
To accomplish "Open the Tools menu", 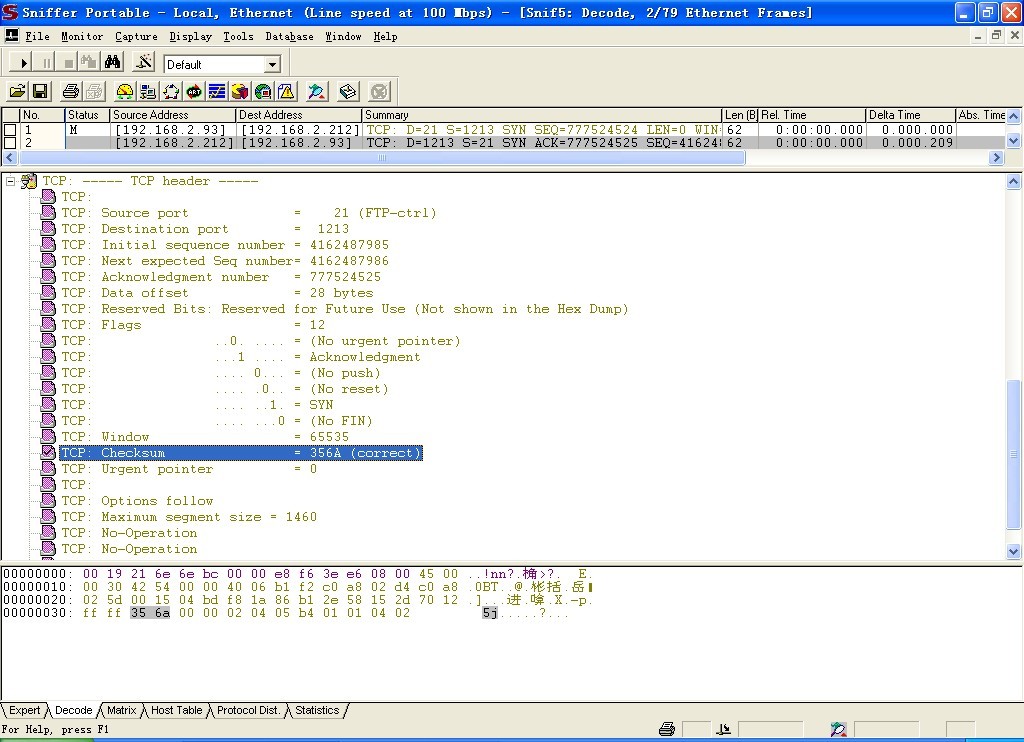I will [x=238, y=37].
